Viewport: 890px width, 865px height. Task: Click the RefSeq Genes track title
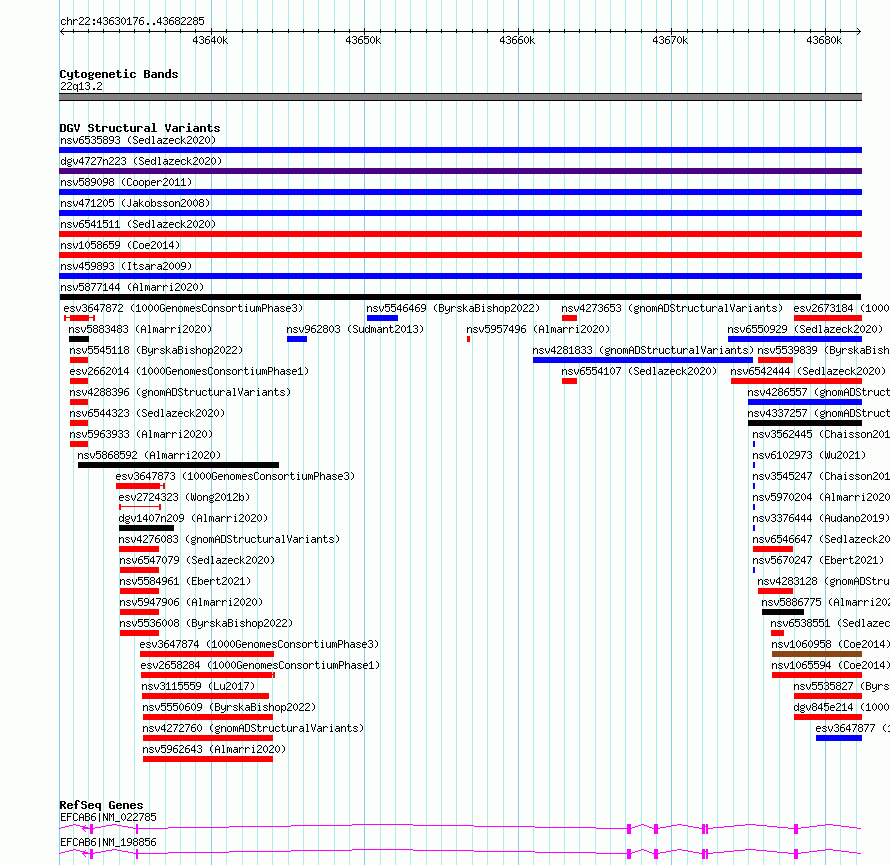(x=102, y=805)
